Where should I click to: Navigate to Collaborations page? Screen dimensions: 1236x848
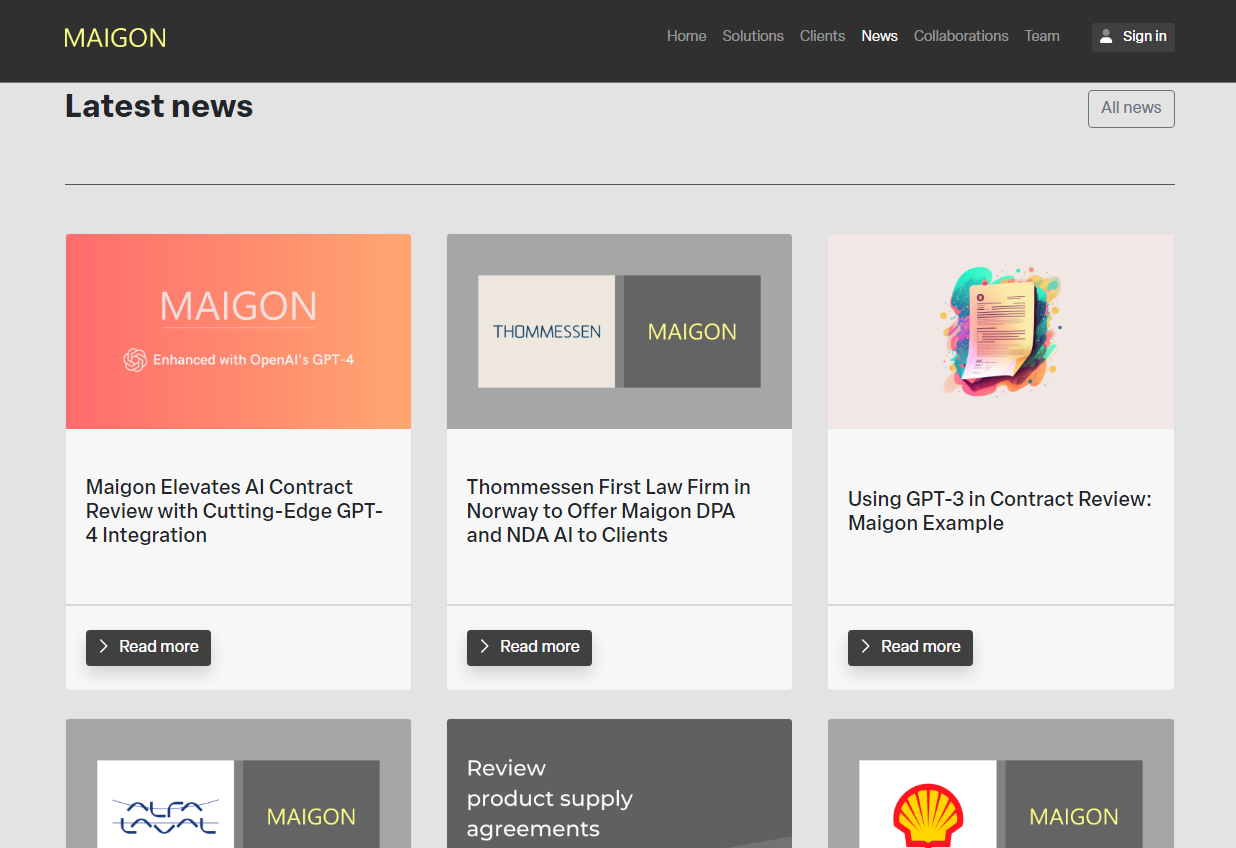(x=961, y=36)
